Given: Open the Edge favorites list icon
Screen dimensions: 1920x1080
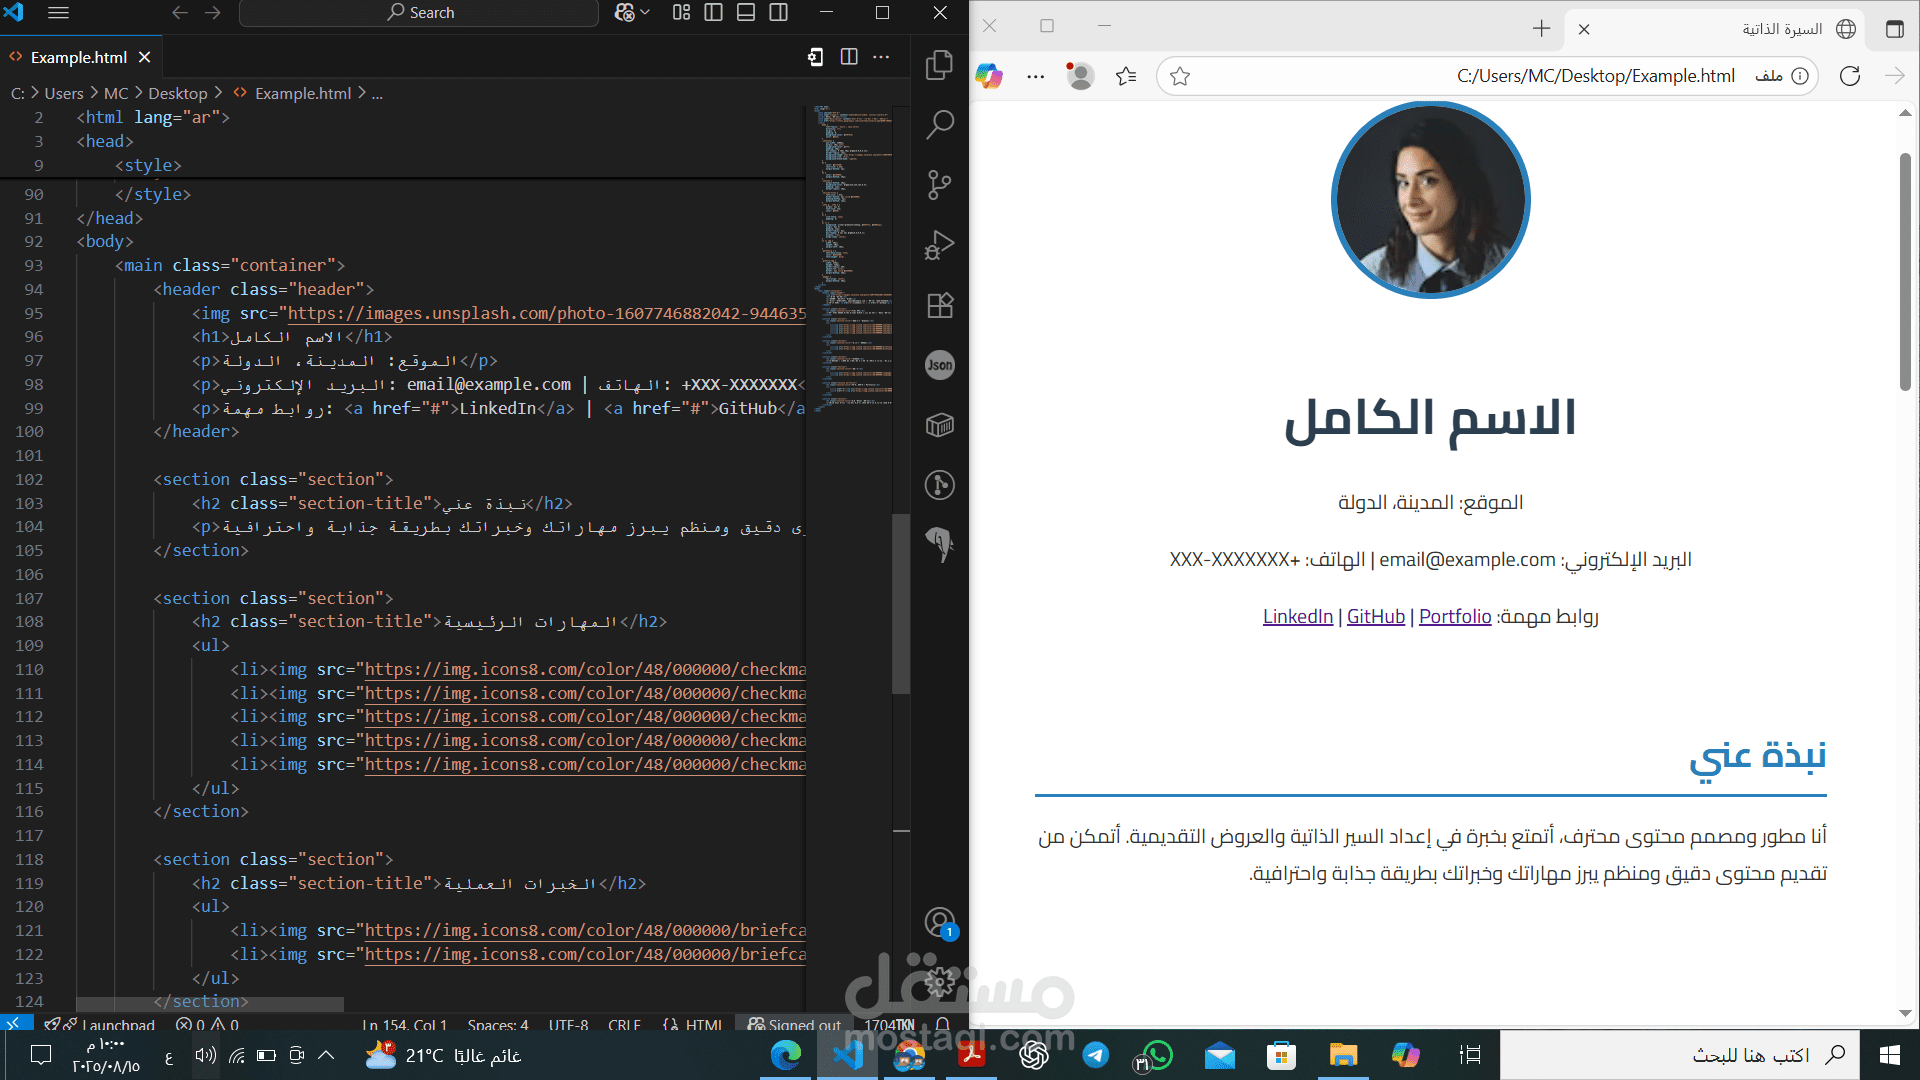Looking at the screenshot, I should click(x=1126, y=76).
